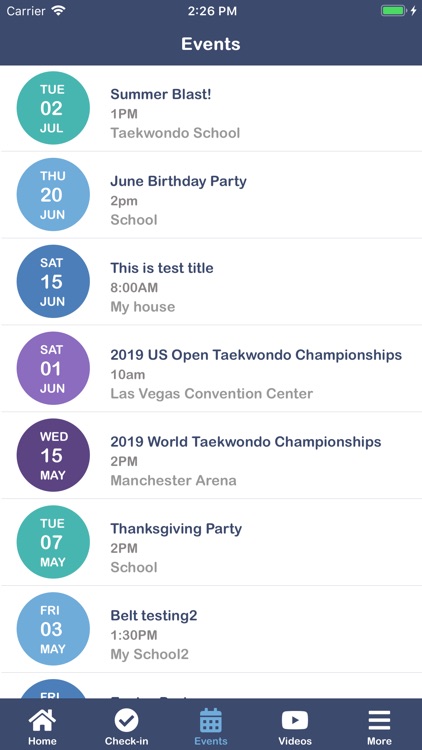Open the Summer Blast! event

211,109
